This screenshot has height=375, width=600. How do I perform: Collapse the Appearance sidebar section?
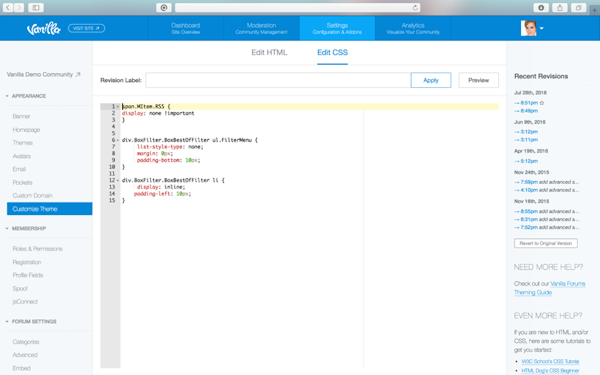coord(7,96)
